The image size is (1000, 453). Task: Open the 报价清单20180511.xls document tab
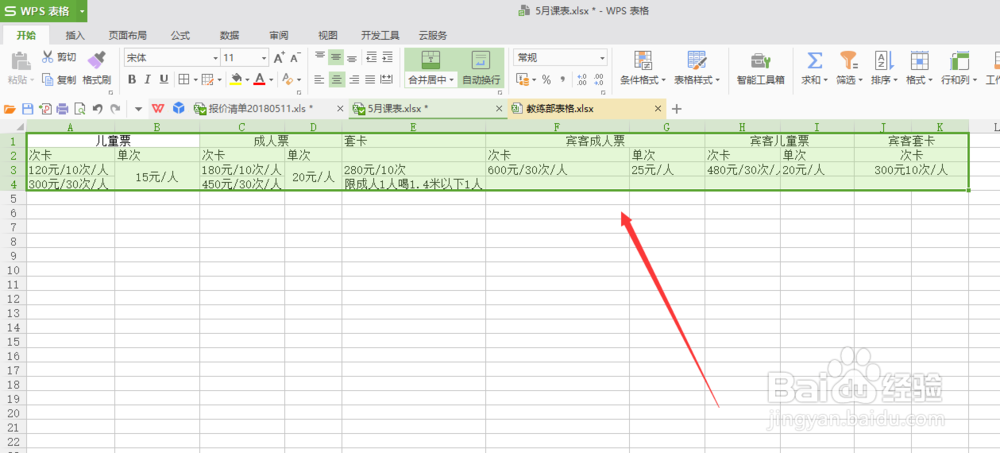pyautogui.click(x=268, y=109)
